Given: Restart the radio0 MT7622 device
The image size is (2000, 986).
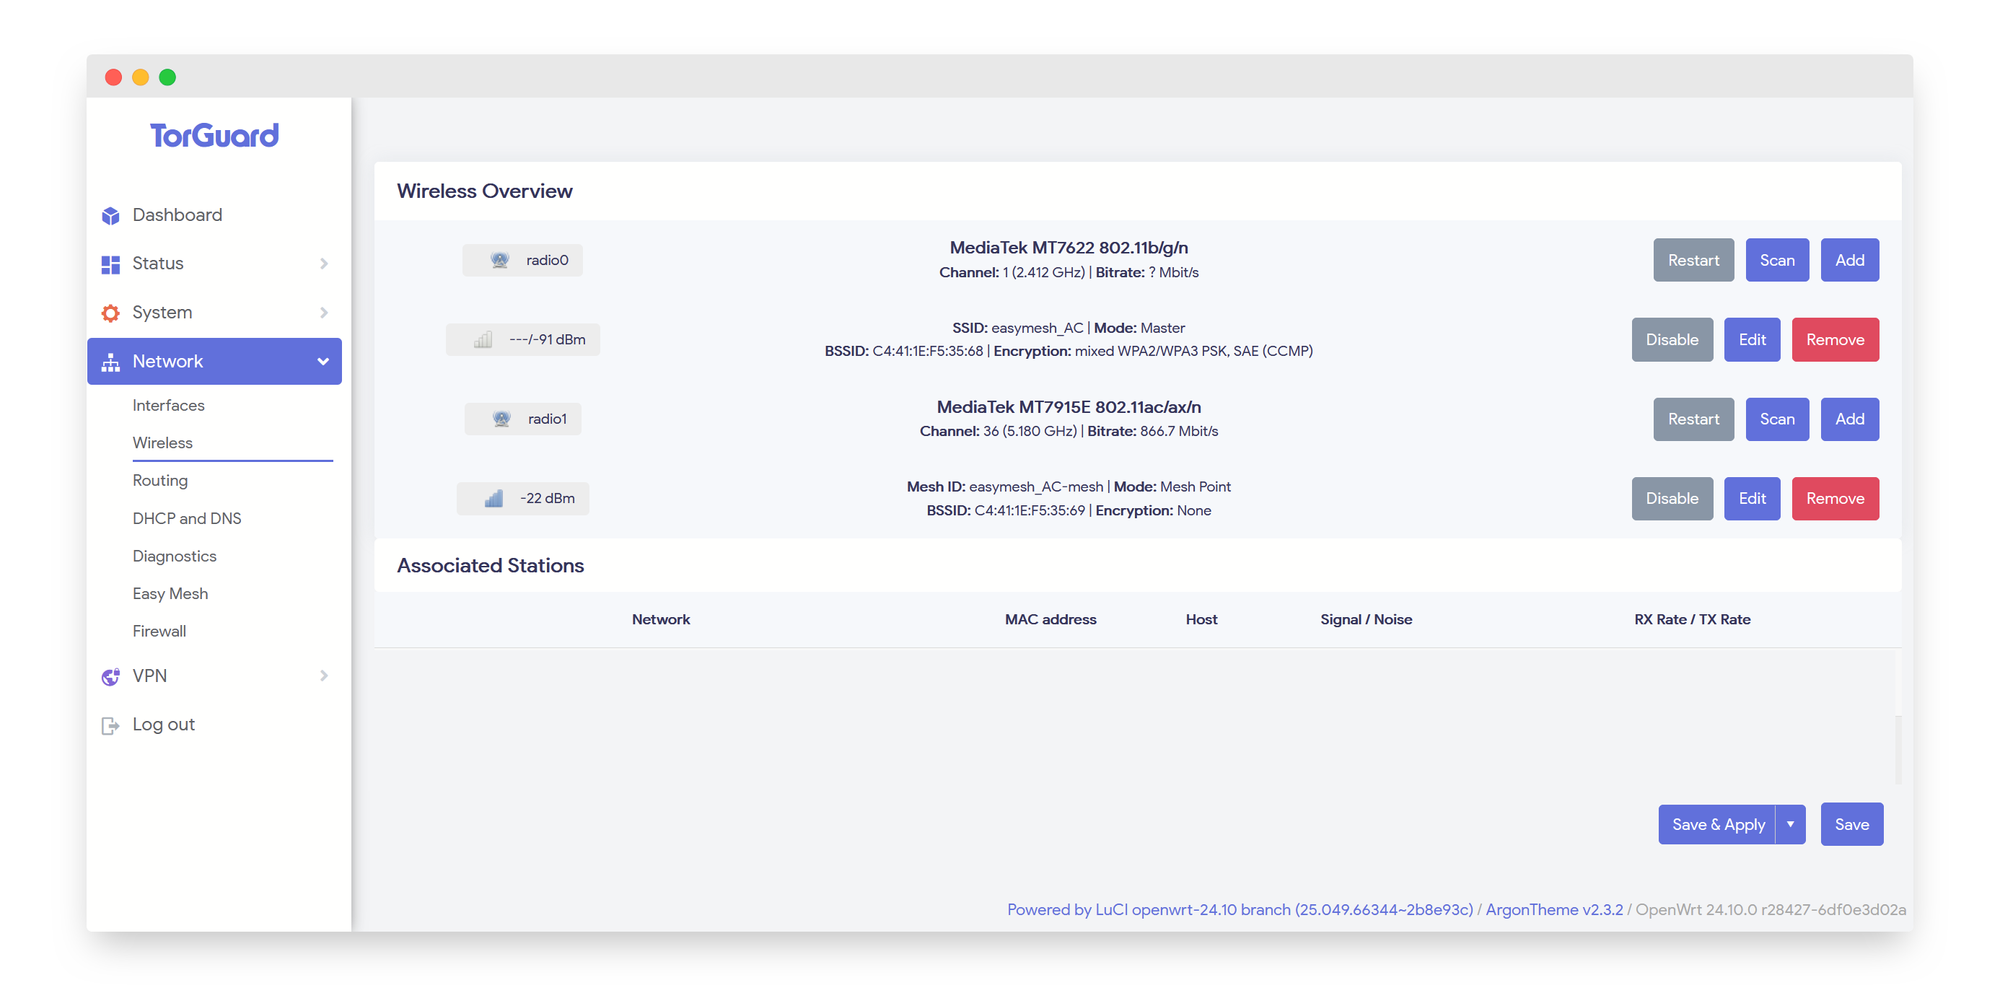Looking at the screenshot, I should (1693, 260).
